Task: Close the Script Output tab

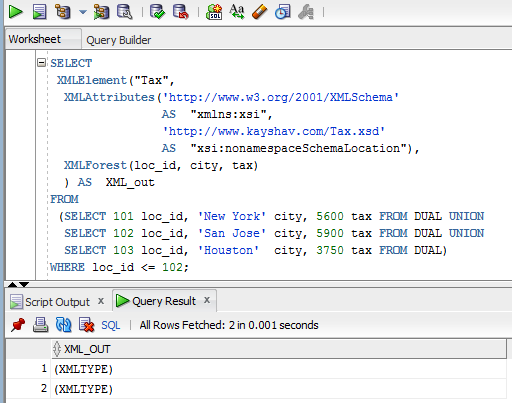Action: [x=101, y=301]
